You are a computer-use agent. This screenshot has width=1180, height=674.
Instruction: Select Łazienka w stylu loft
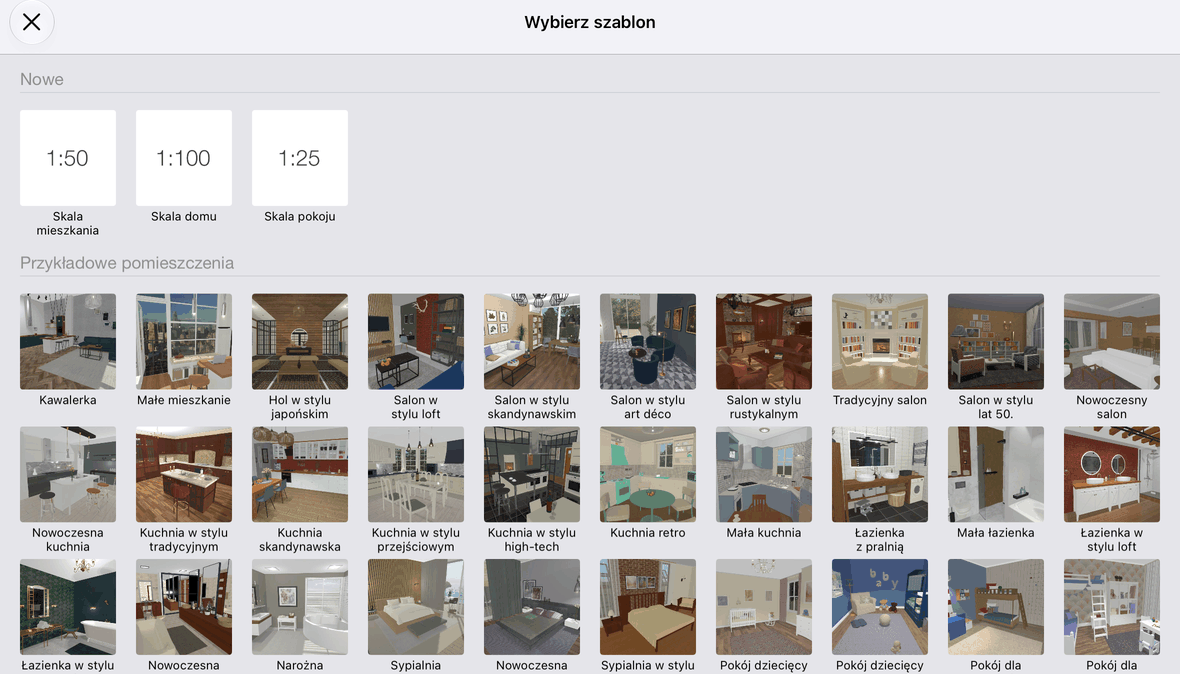[x=1111, y=474]
